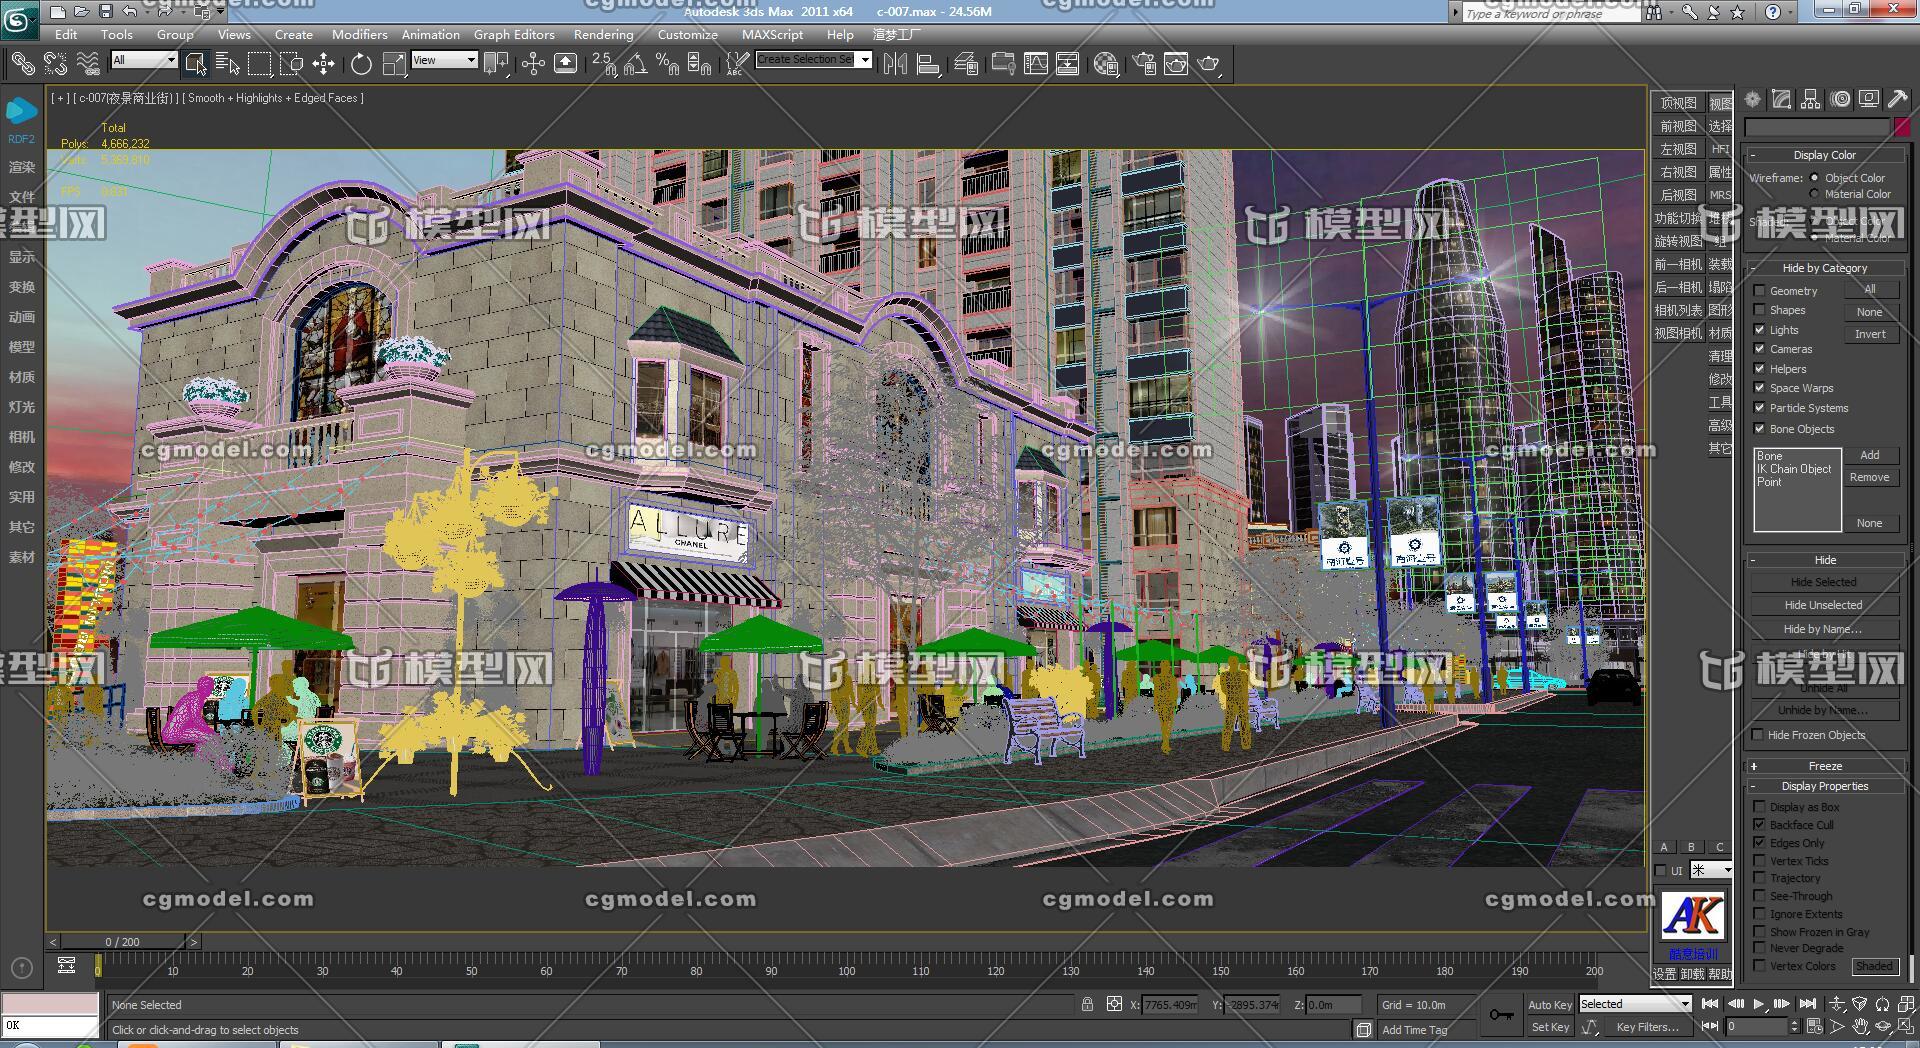Image resolution: width=1920 pixels, height=1048 pixels.
Task: Toggle the Percent Snap icon
Action: click(668, 64)
